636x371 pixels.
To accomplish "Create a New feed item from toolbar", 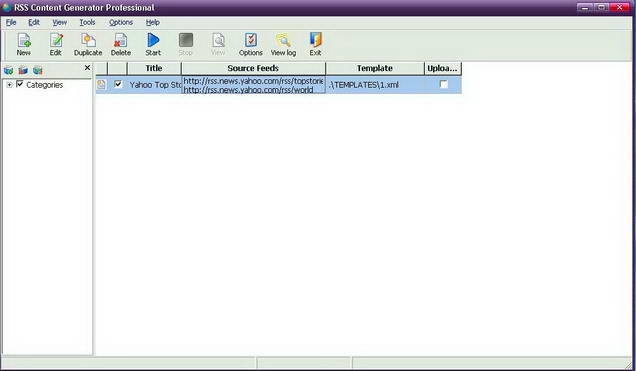I will [24, 45].
